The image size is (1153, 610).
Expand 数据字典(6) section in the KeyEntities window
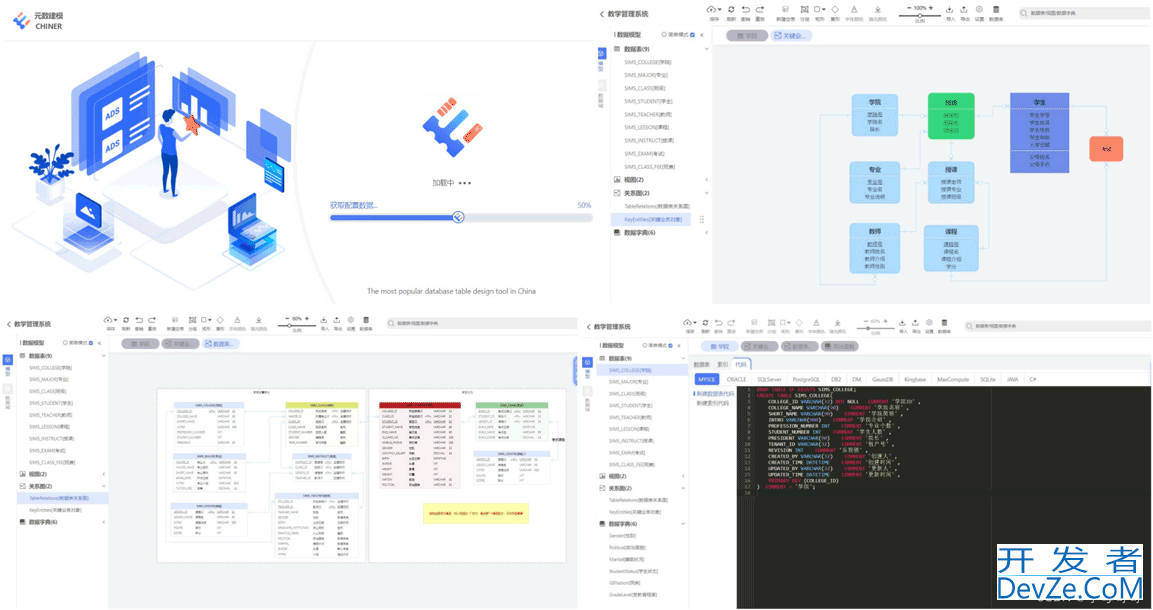707,233
